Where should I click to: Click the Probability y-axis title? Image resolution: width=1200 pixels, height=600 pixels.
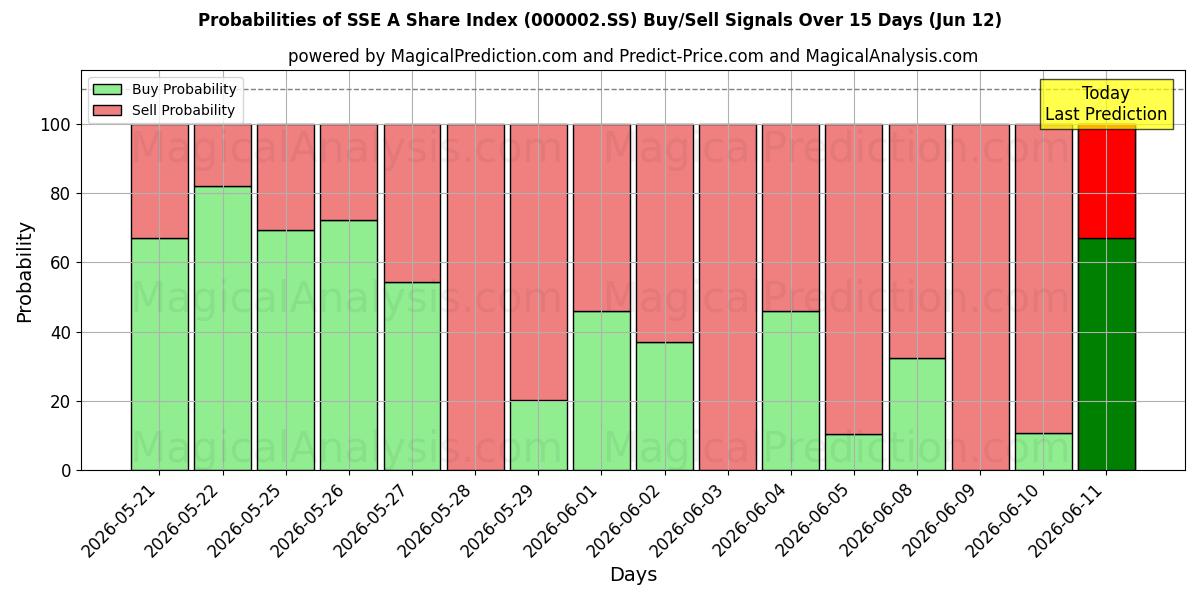pos(25,271)
